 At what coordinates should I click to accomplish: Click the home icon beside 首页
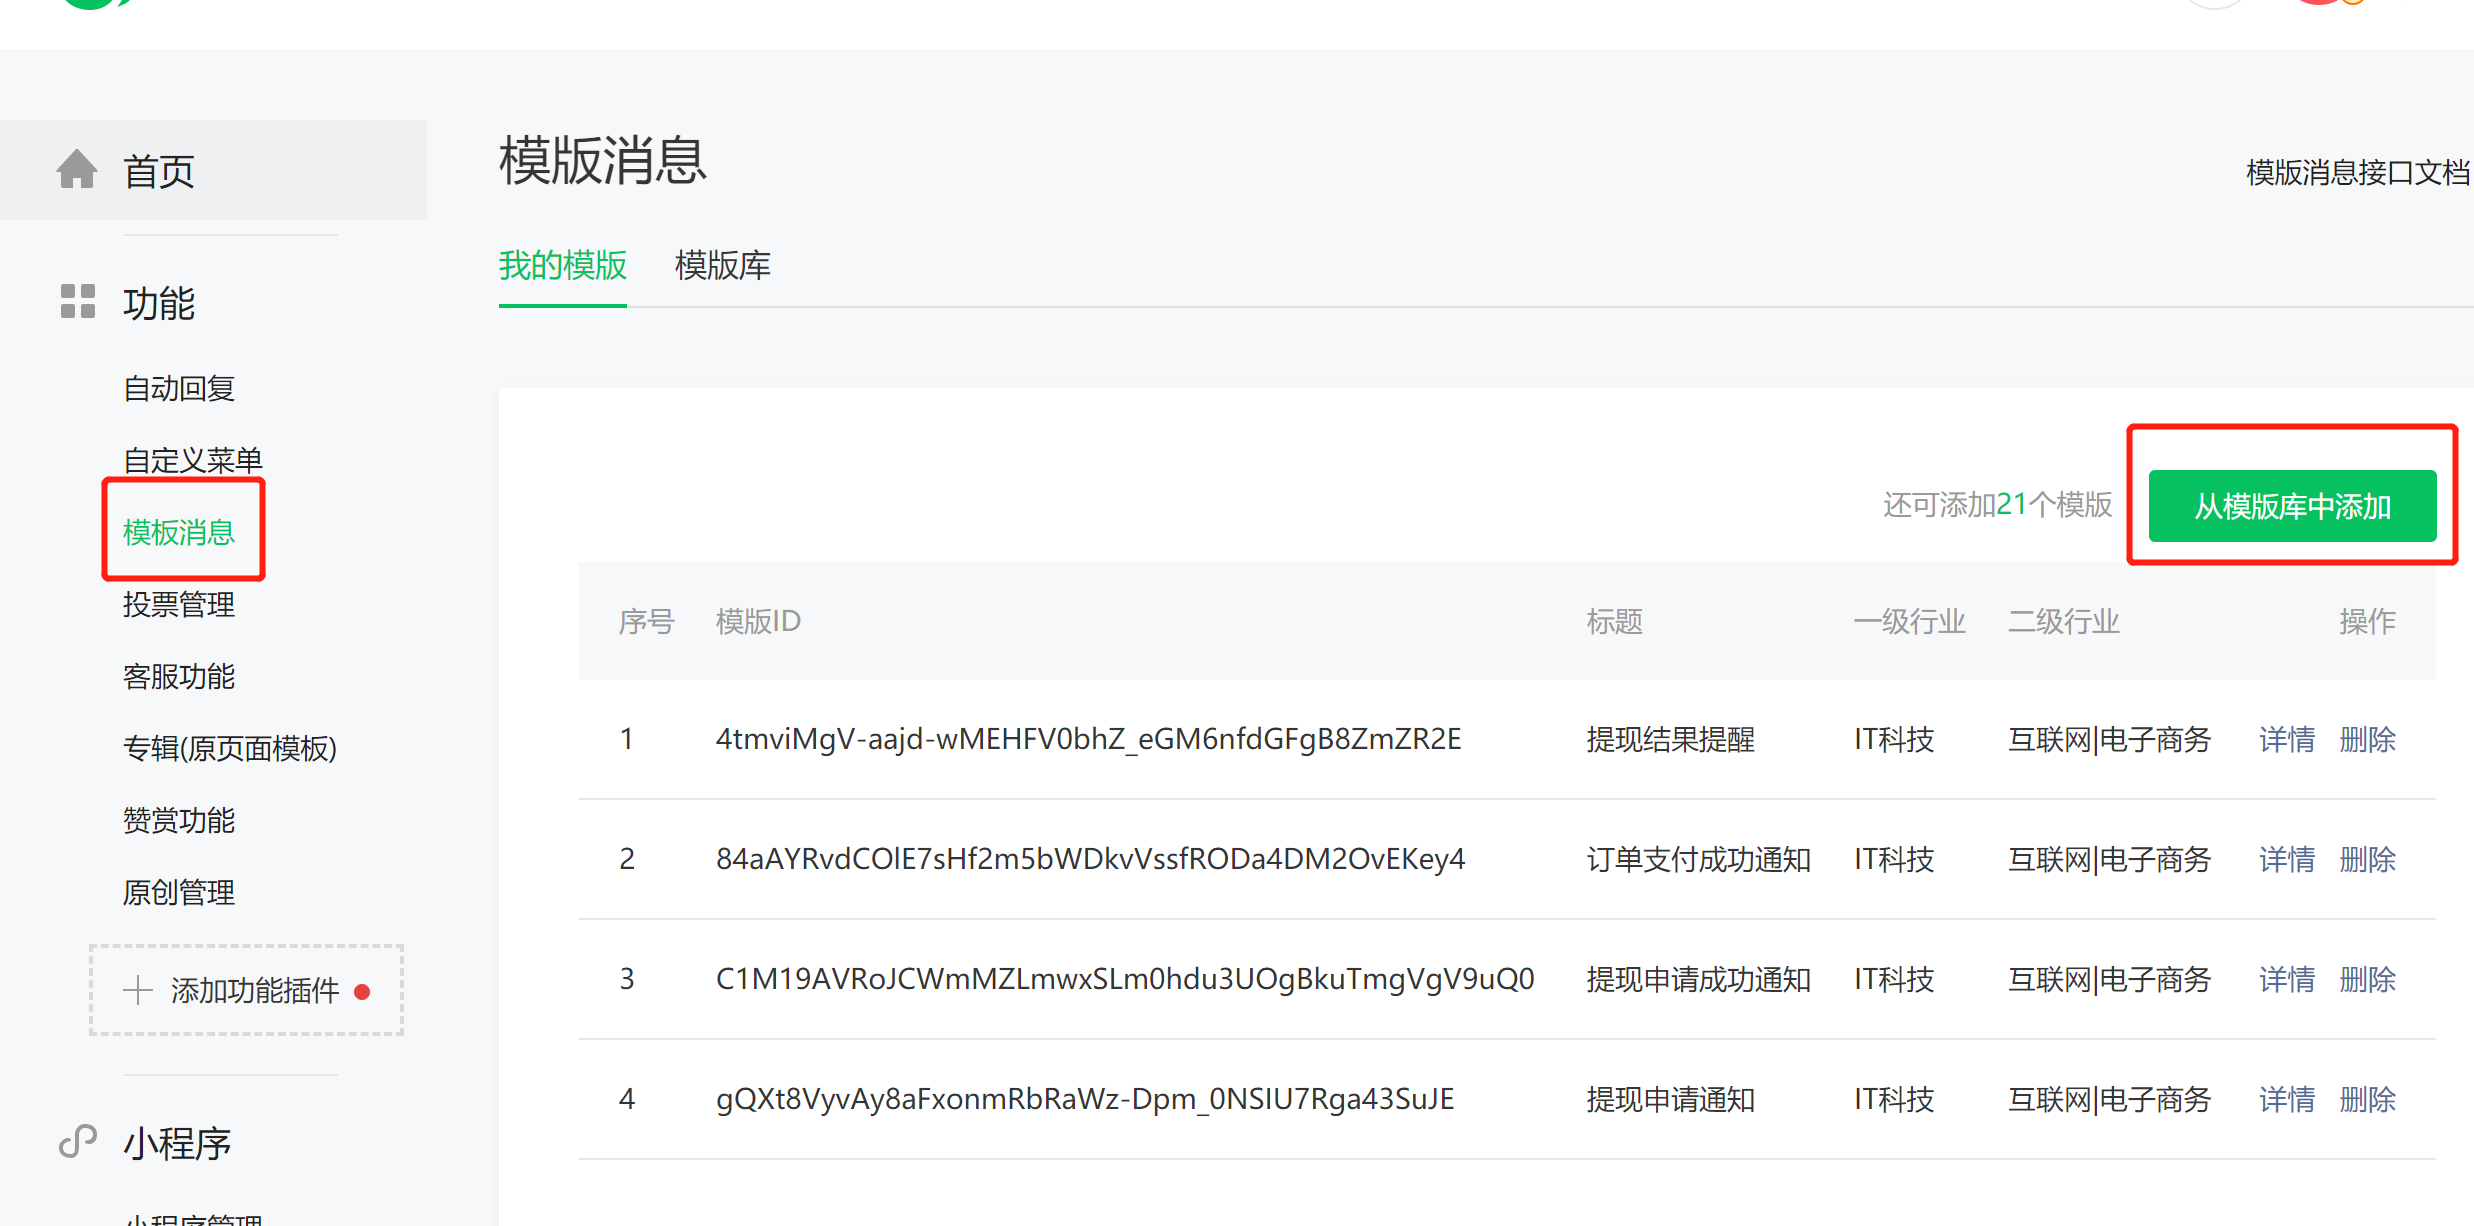(77, 169)
